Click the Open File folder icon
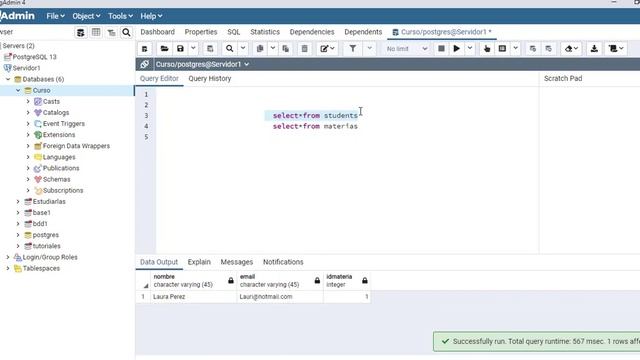The width and height of the screenshot is (640, 360). (164, 49)
